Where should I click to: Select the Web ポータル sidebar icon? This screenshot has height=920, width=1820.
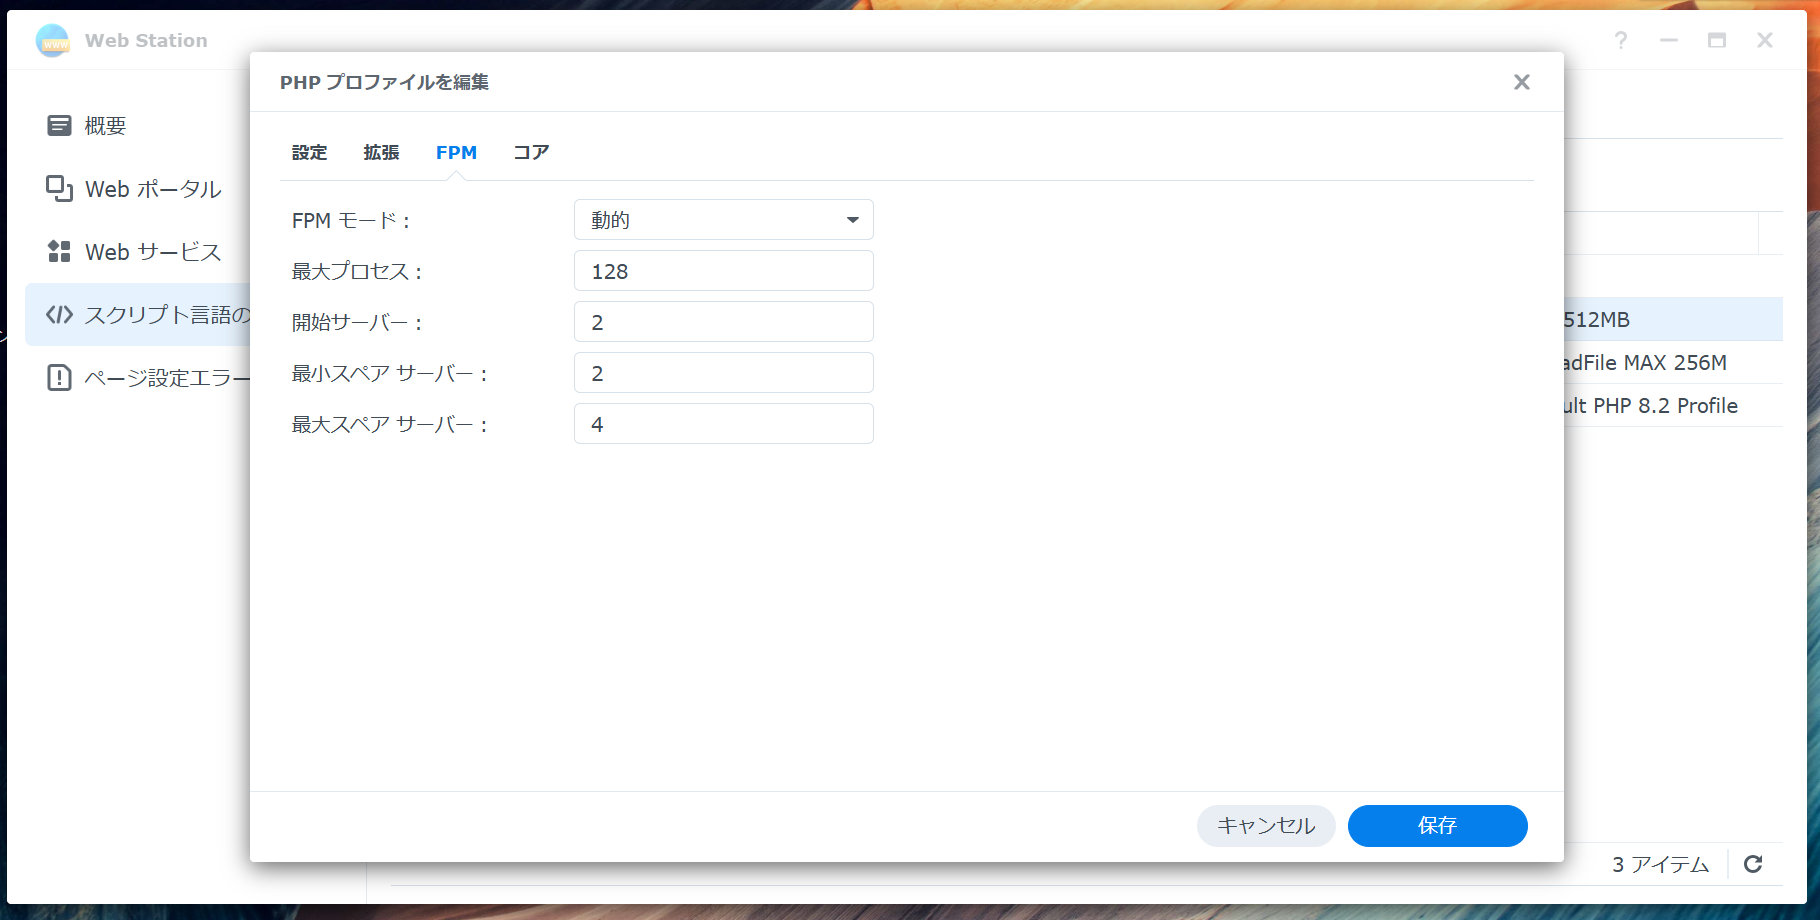coord(59,189)
